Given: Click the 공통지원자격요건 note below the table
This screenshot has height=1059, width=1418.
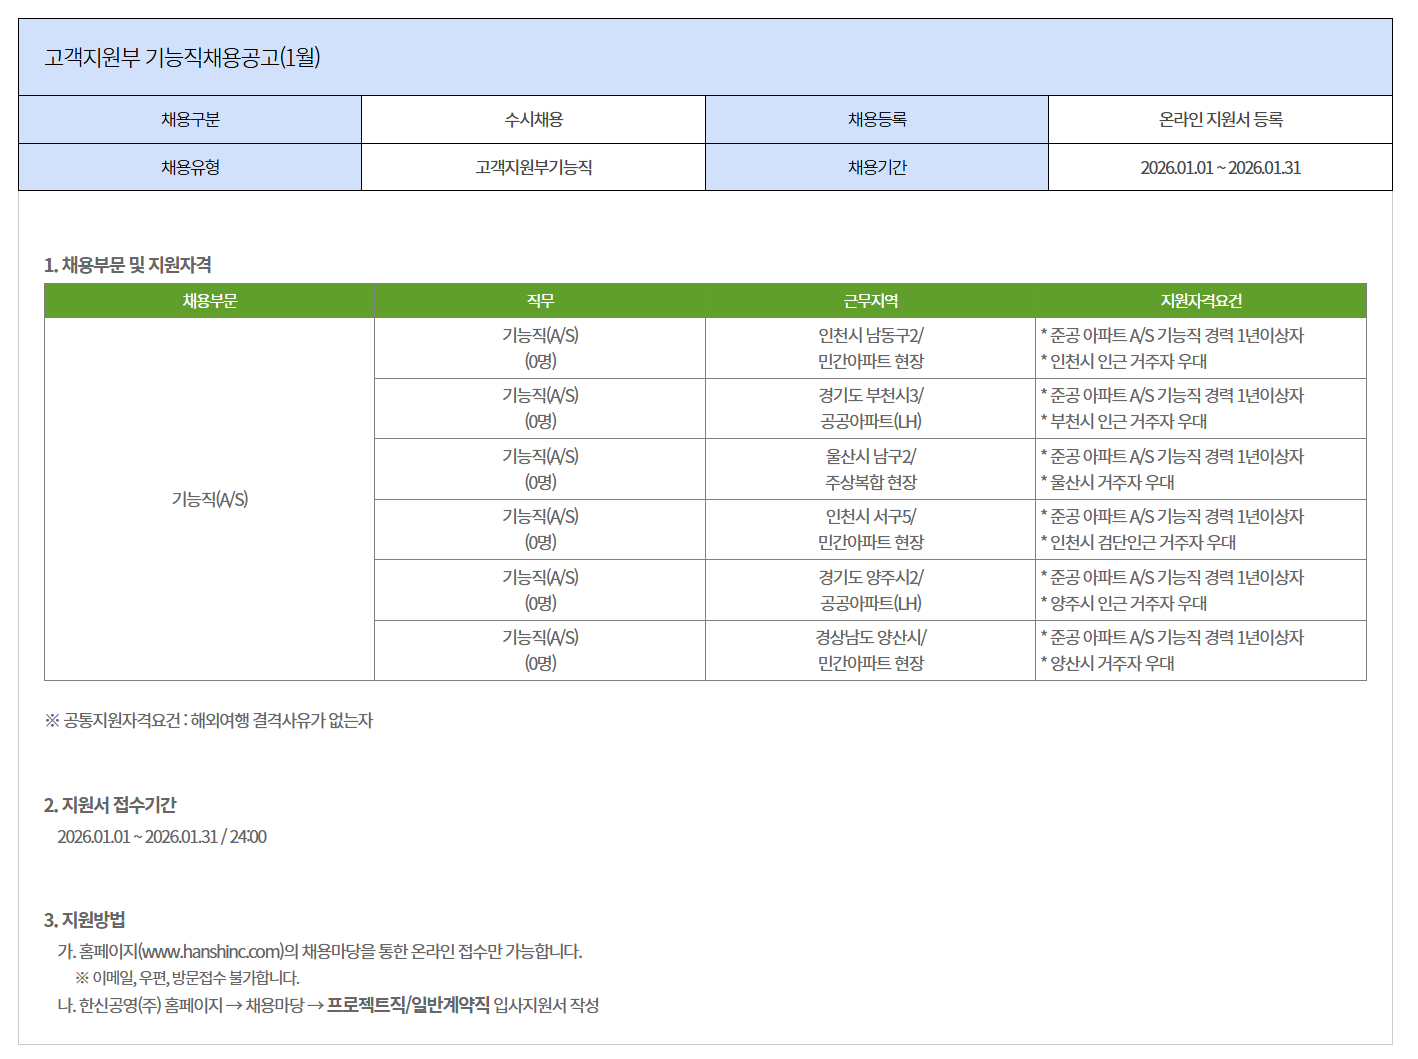Looking at the screenshot, I should (x=208, y=720).
